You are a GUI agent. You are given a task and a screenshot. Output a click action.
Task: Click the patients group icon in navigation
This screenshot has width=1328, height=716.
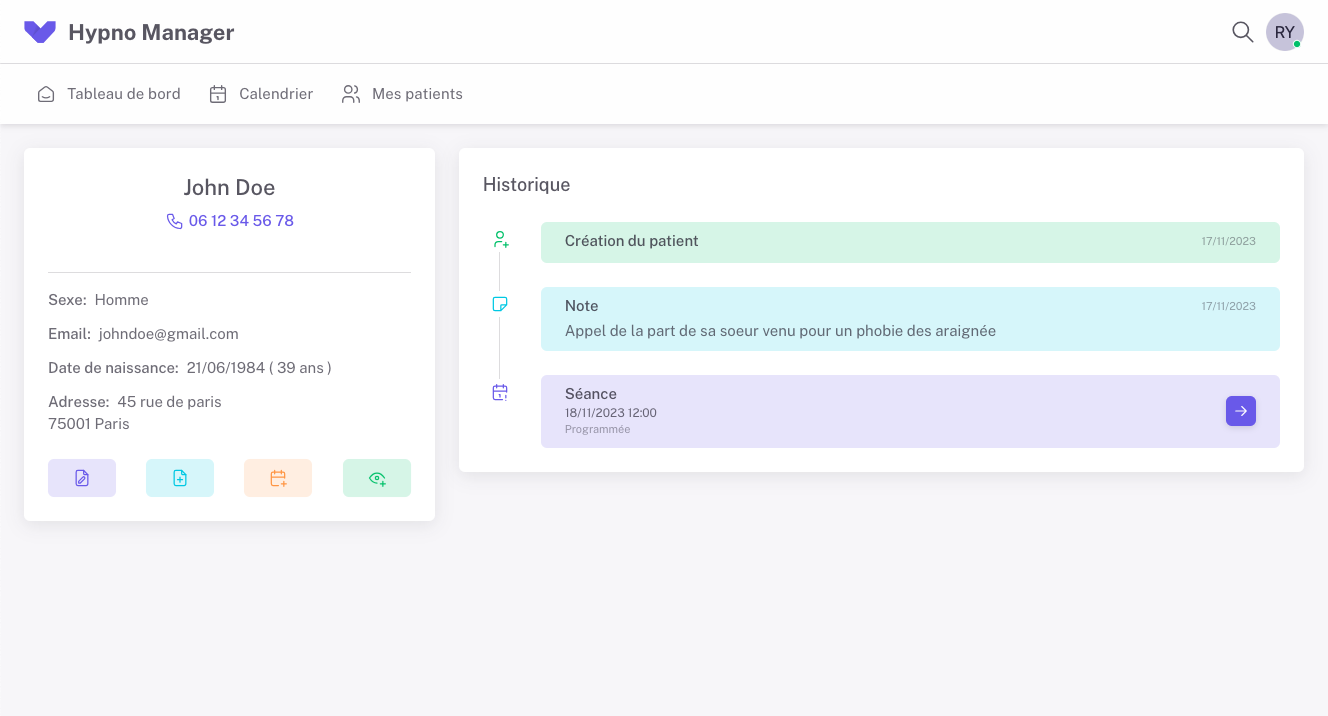pyautogui.click(x=351, y=93)
